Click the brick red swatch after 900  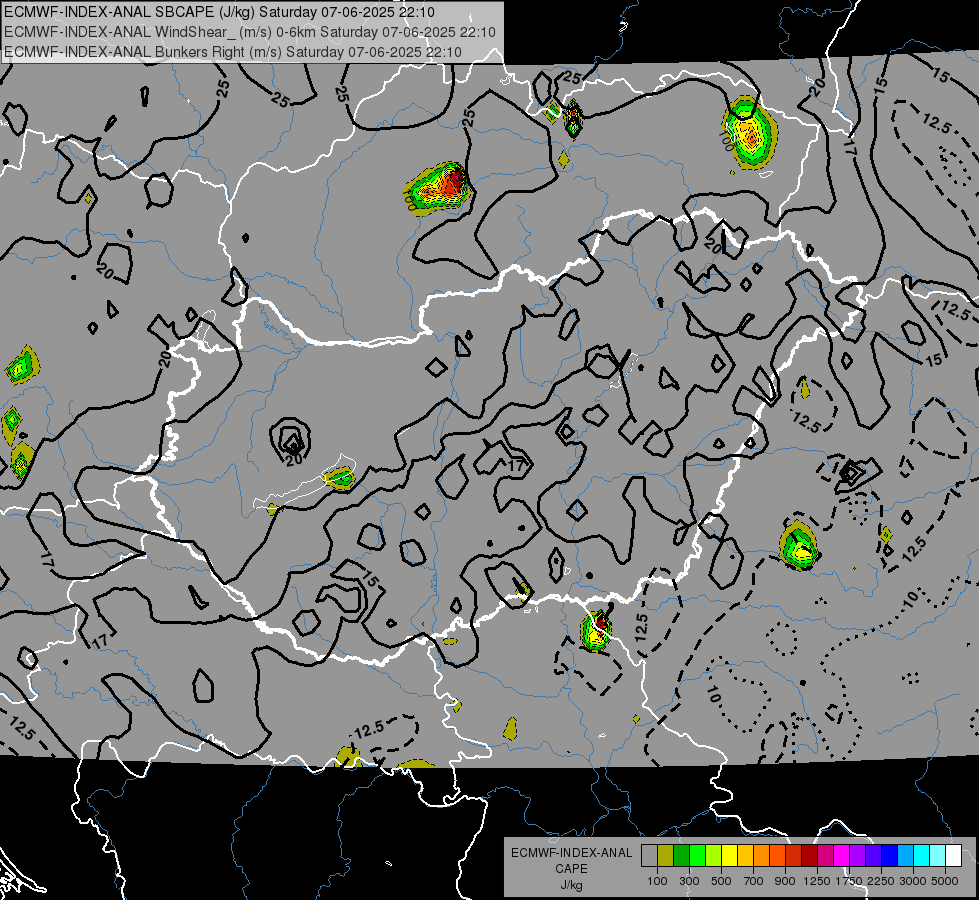coord(793,855)
